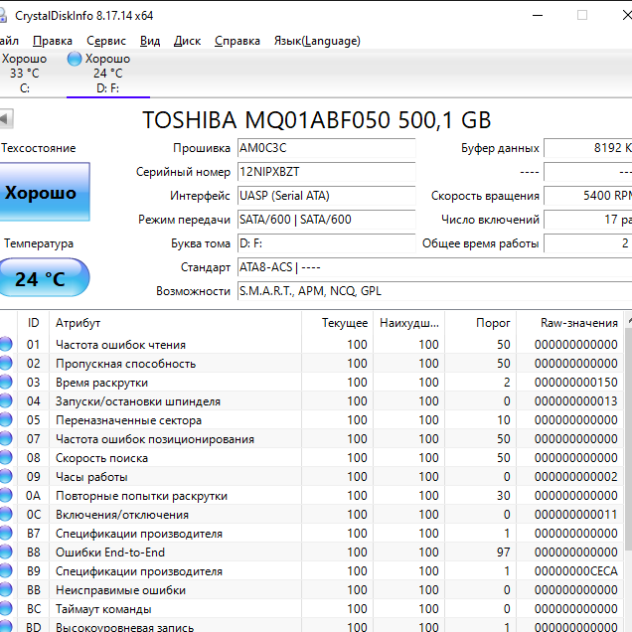Select row Запуски/остановки шпинделя
This screenshot has height=632, width=632.
[312, 401]
